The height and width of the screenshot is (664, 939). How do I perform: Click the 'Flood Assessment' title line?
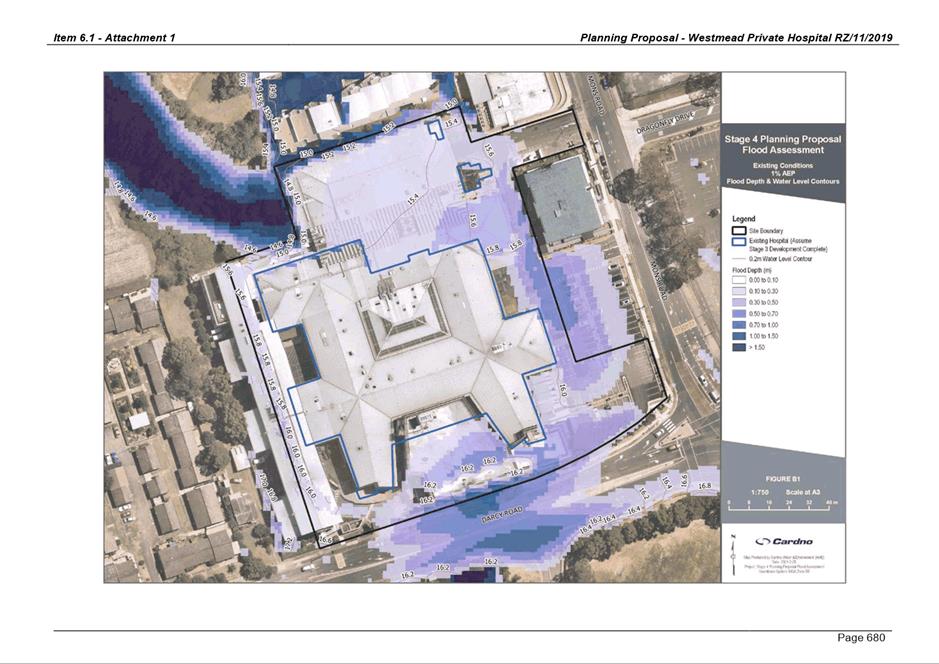tap(783, 150)
